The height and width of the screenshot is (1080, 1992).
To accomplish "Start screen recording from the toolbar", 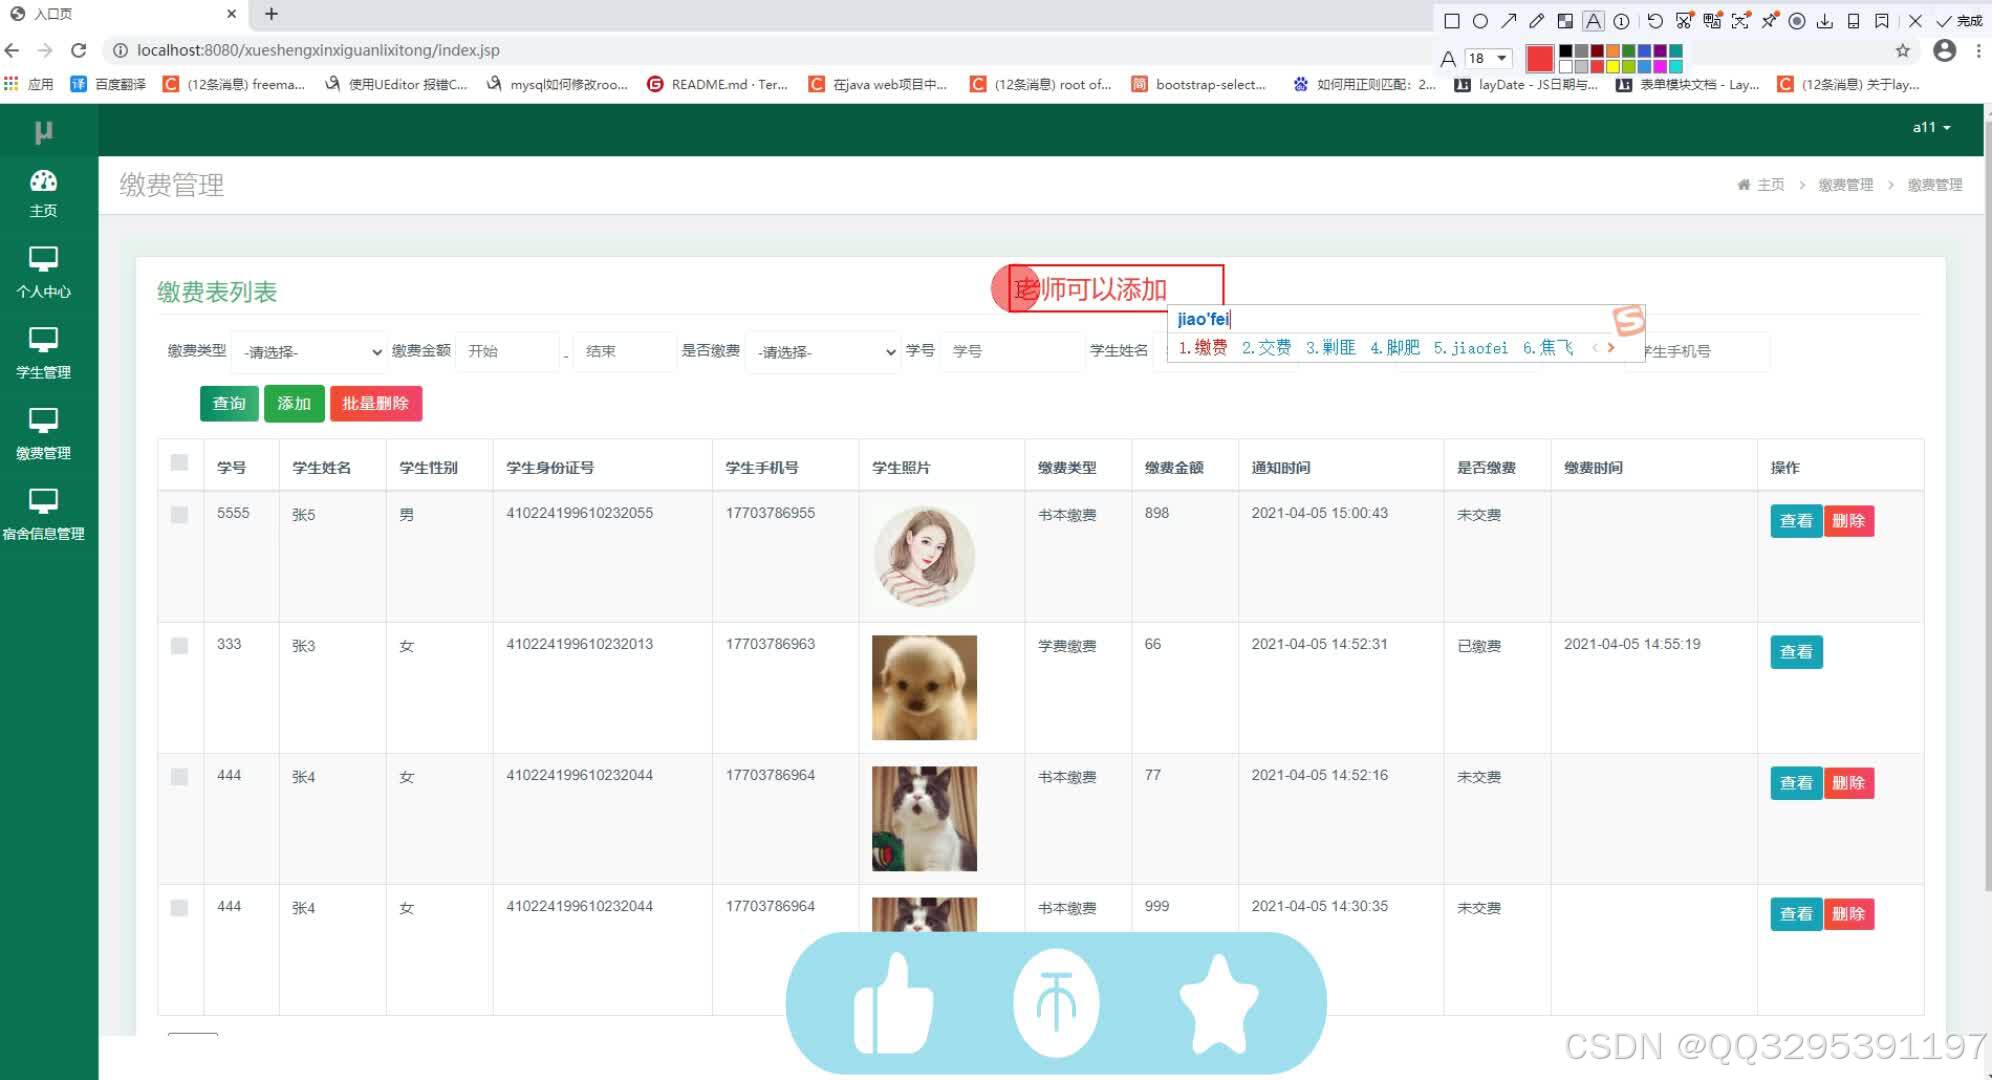I will 1797,21.
